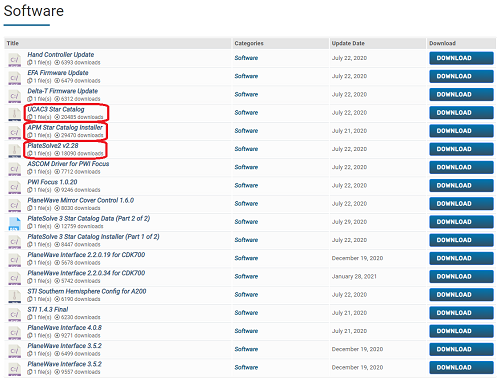Open the Hand Controller Update title link

(61, 54)
